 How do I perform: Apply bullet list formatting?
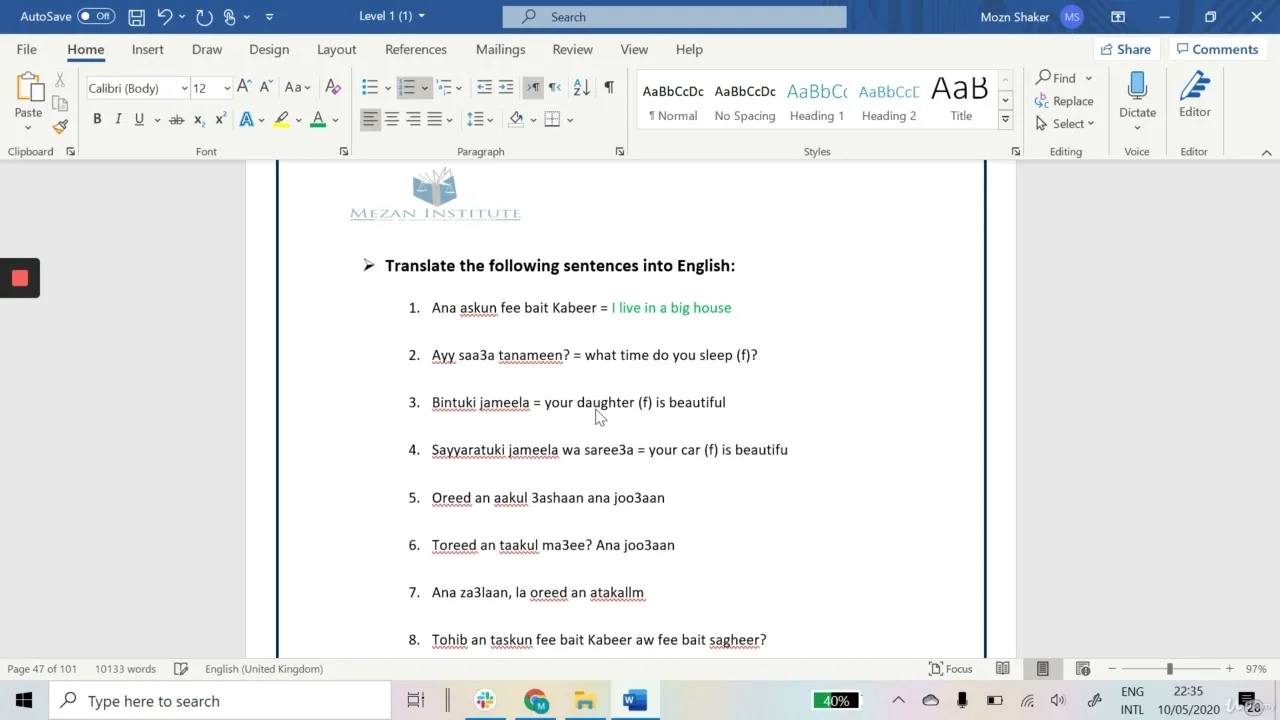(x=370, y=88)
